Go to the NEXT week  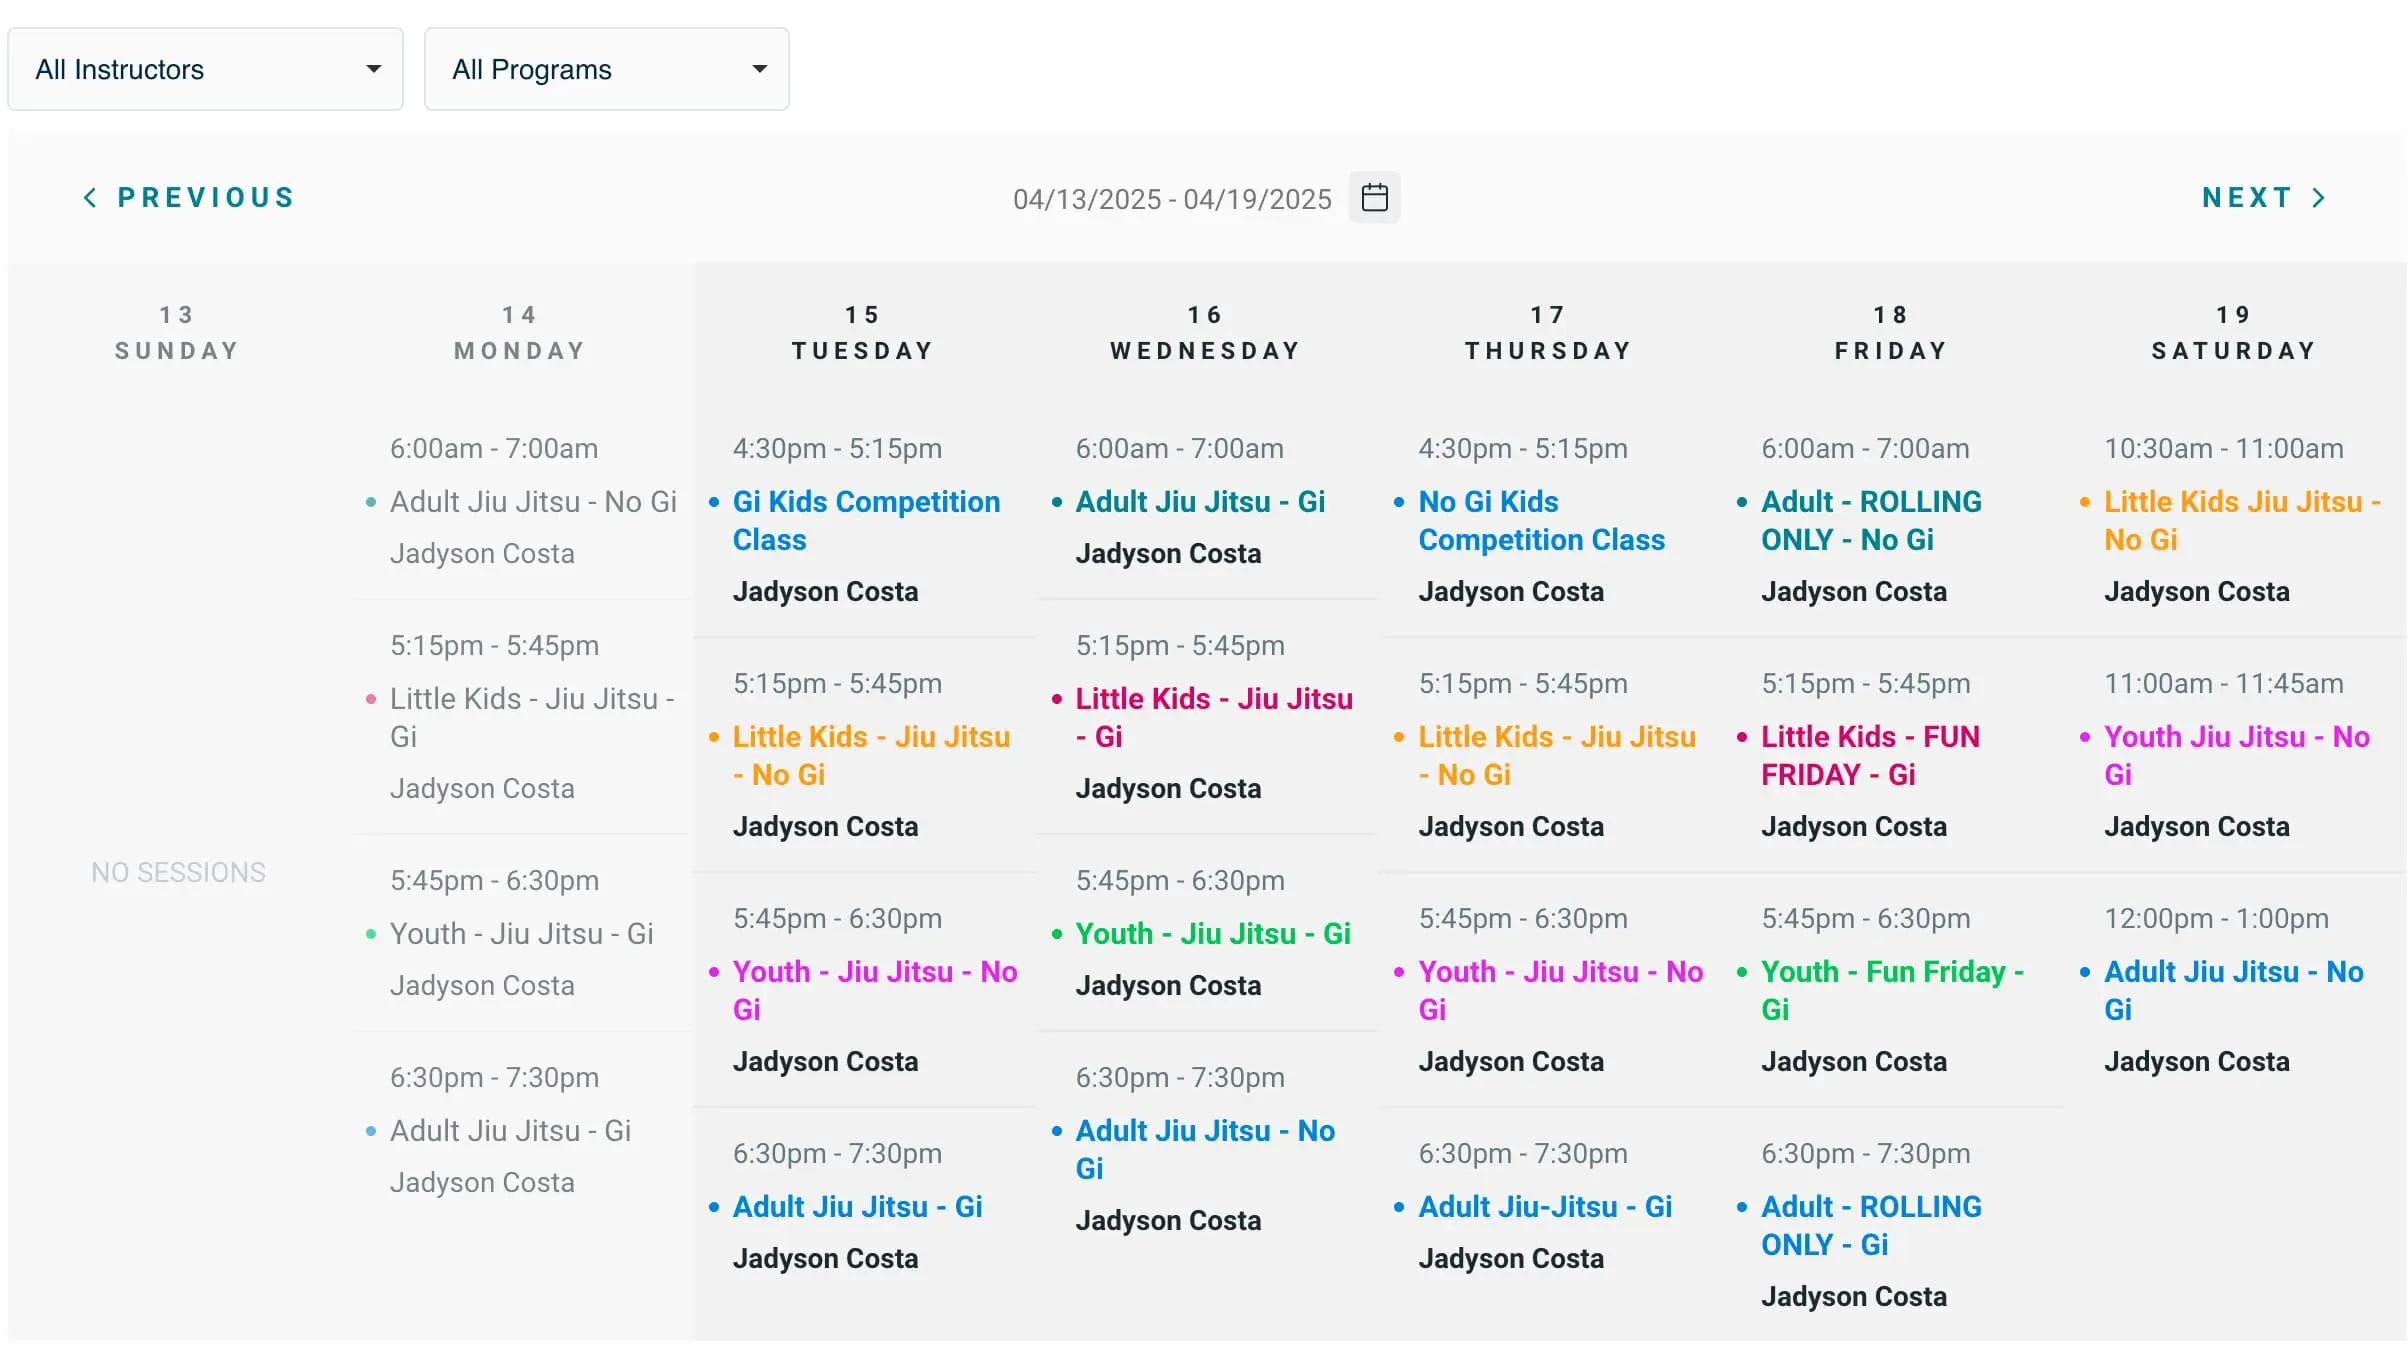coord(2247,198)
